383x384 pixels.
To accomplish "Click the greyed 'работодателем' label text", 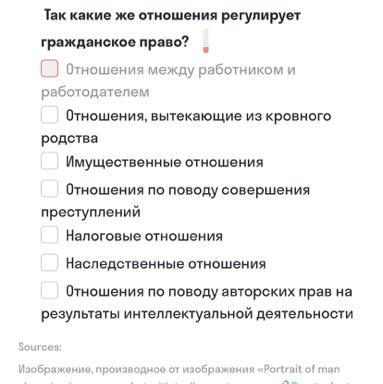I will click(95, 92).
